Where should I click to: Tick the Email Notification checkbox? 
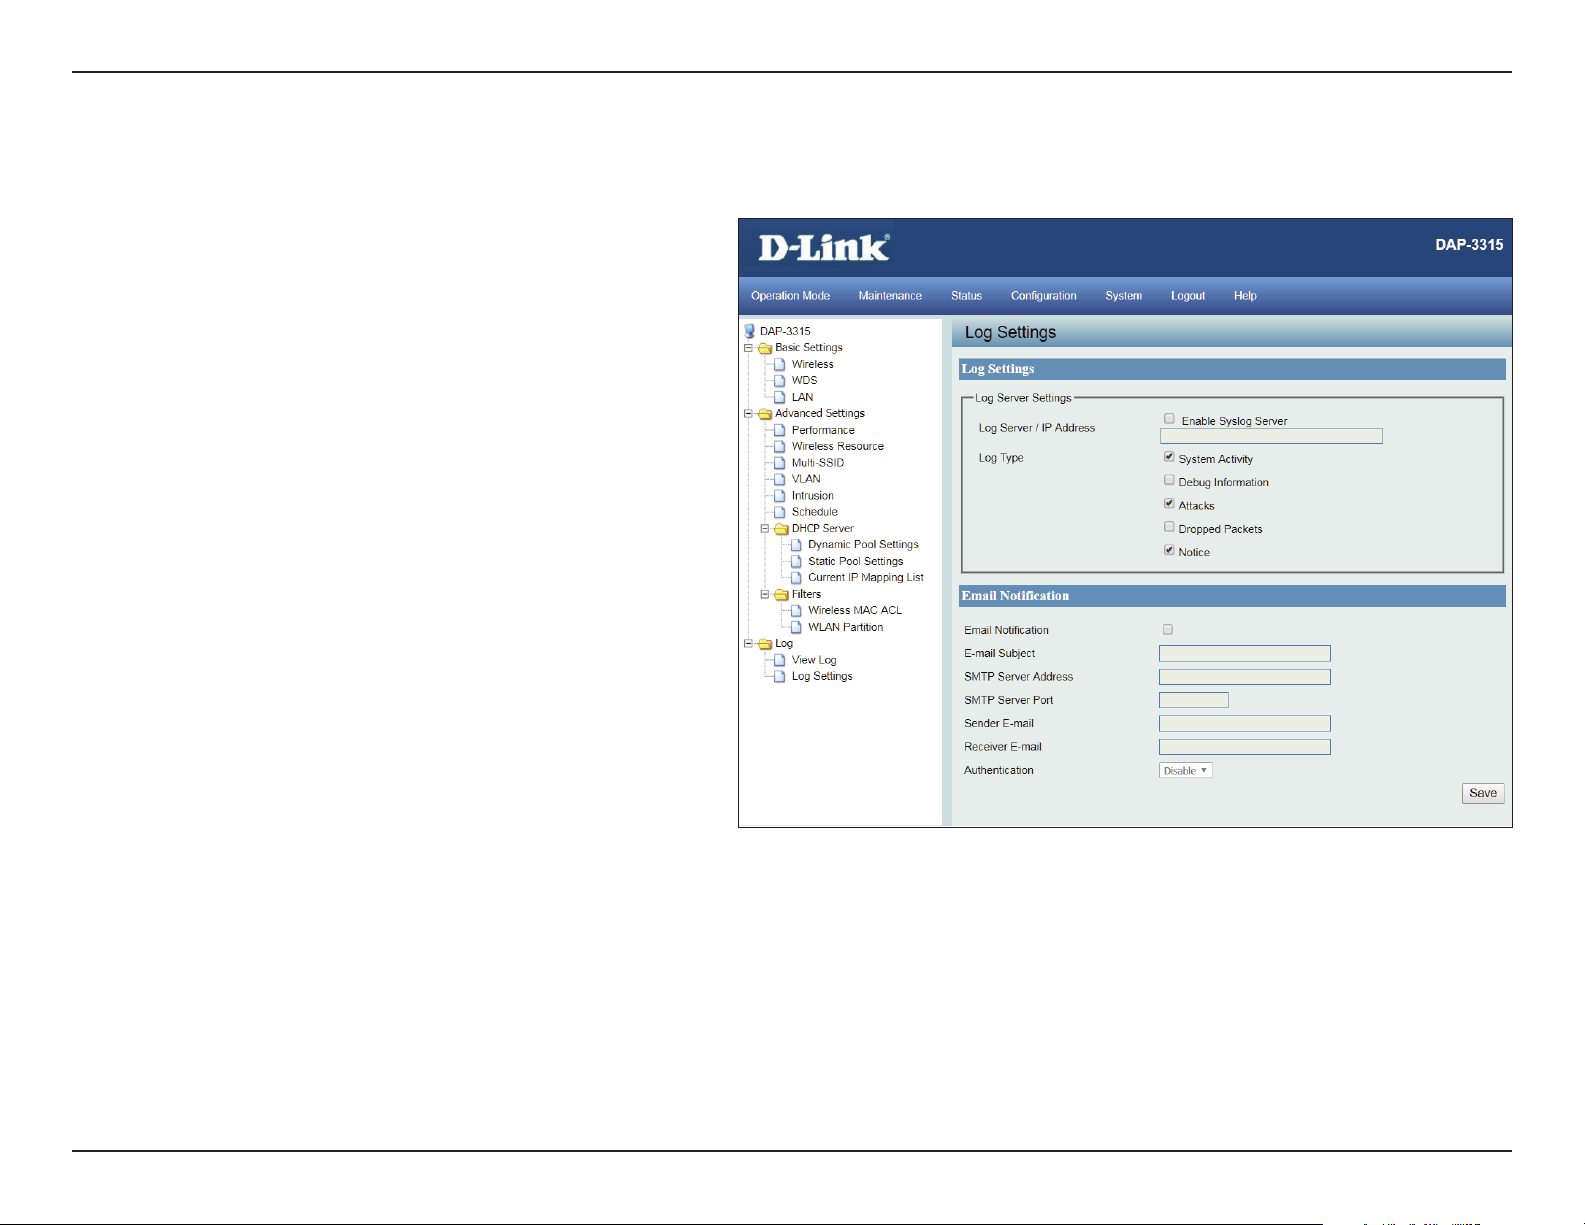tap(1168, 629)
